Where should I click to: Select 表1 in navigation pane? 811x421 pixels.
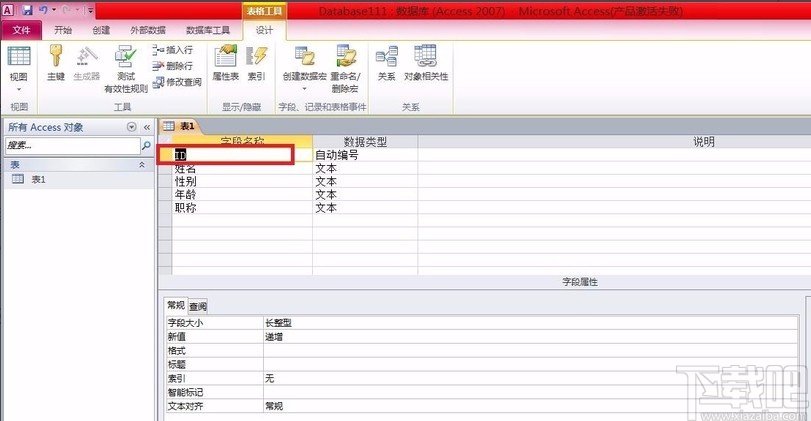pyautogui.click(x=79, y=179)
